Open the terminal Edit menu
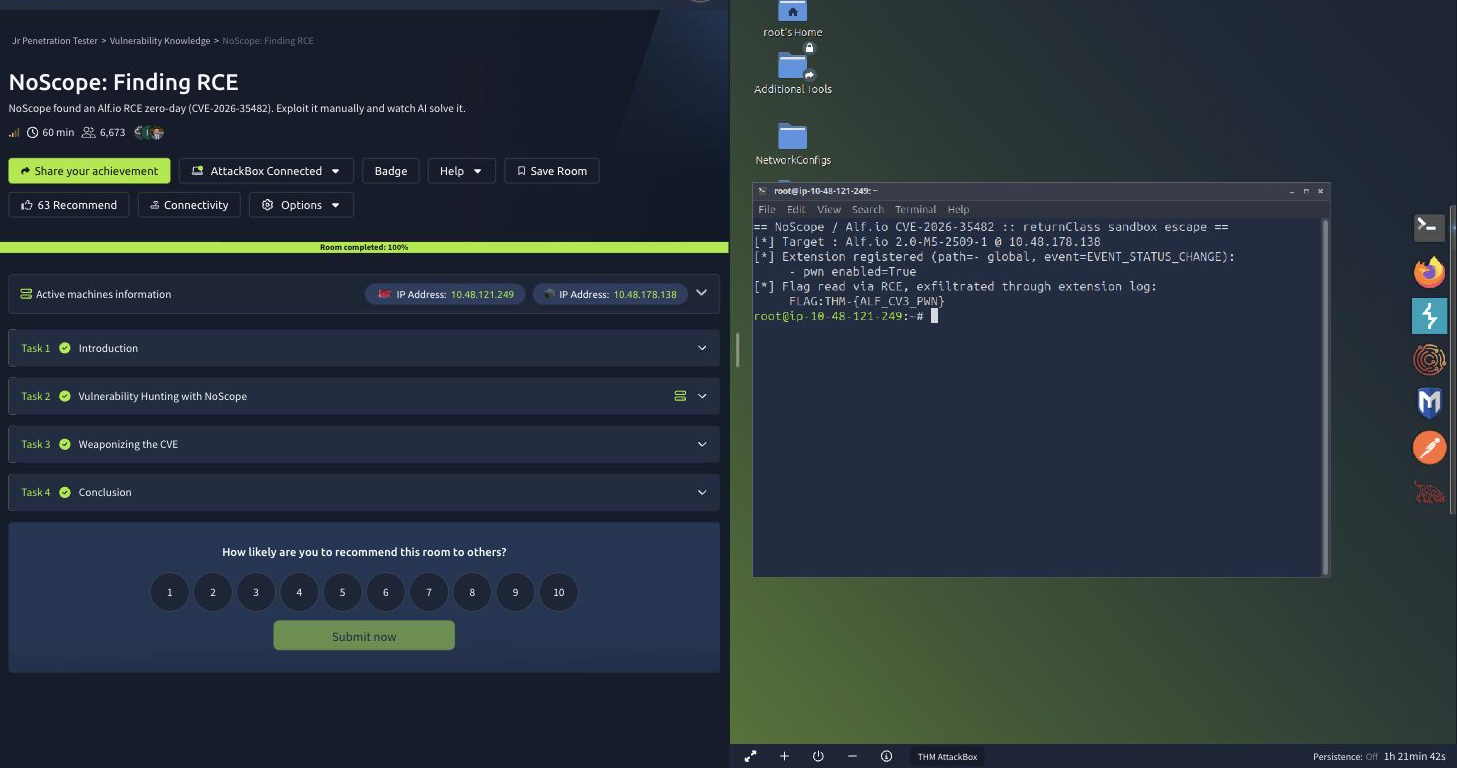The width and height of the screenshot is (1457, 768). [796, 209]
